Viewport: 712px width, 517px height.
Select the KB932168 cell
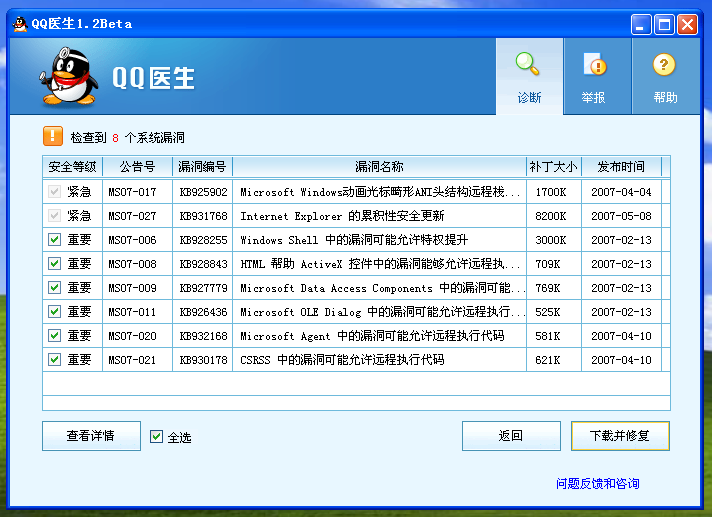[x=203, y=336]
